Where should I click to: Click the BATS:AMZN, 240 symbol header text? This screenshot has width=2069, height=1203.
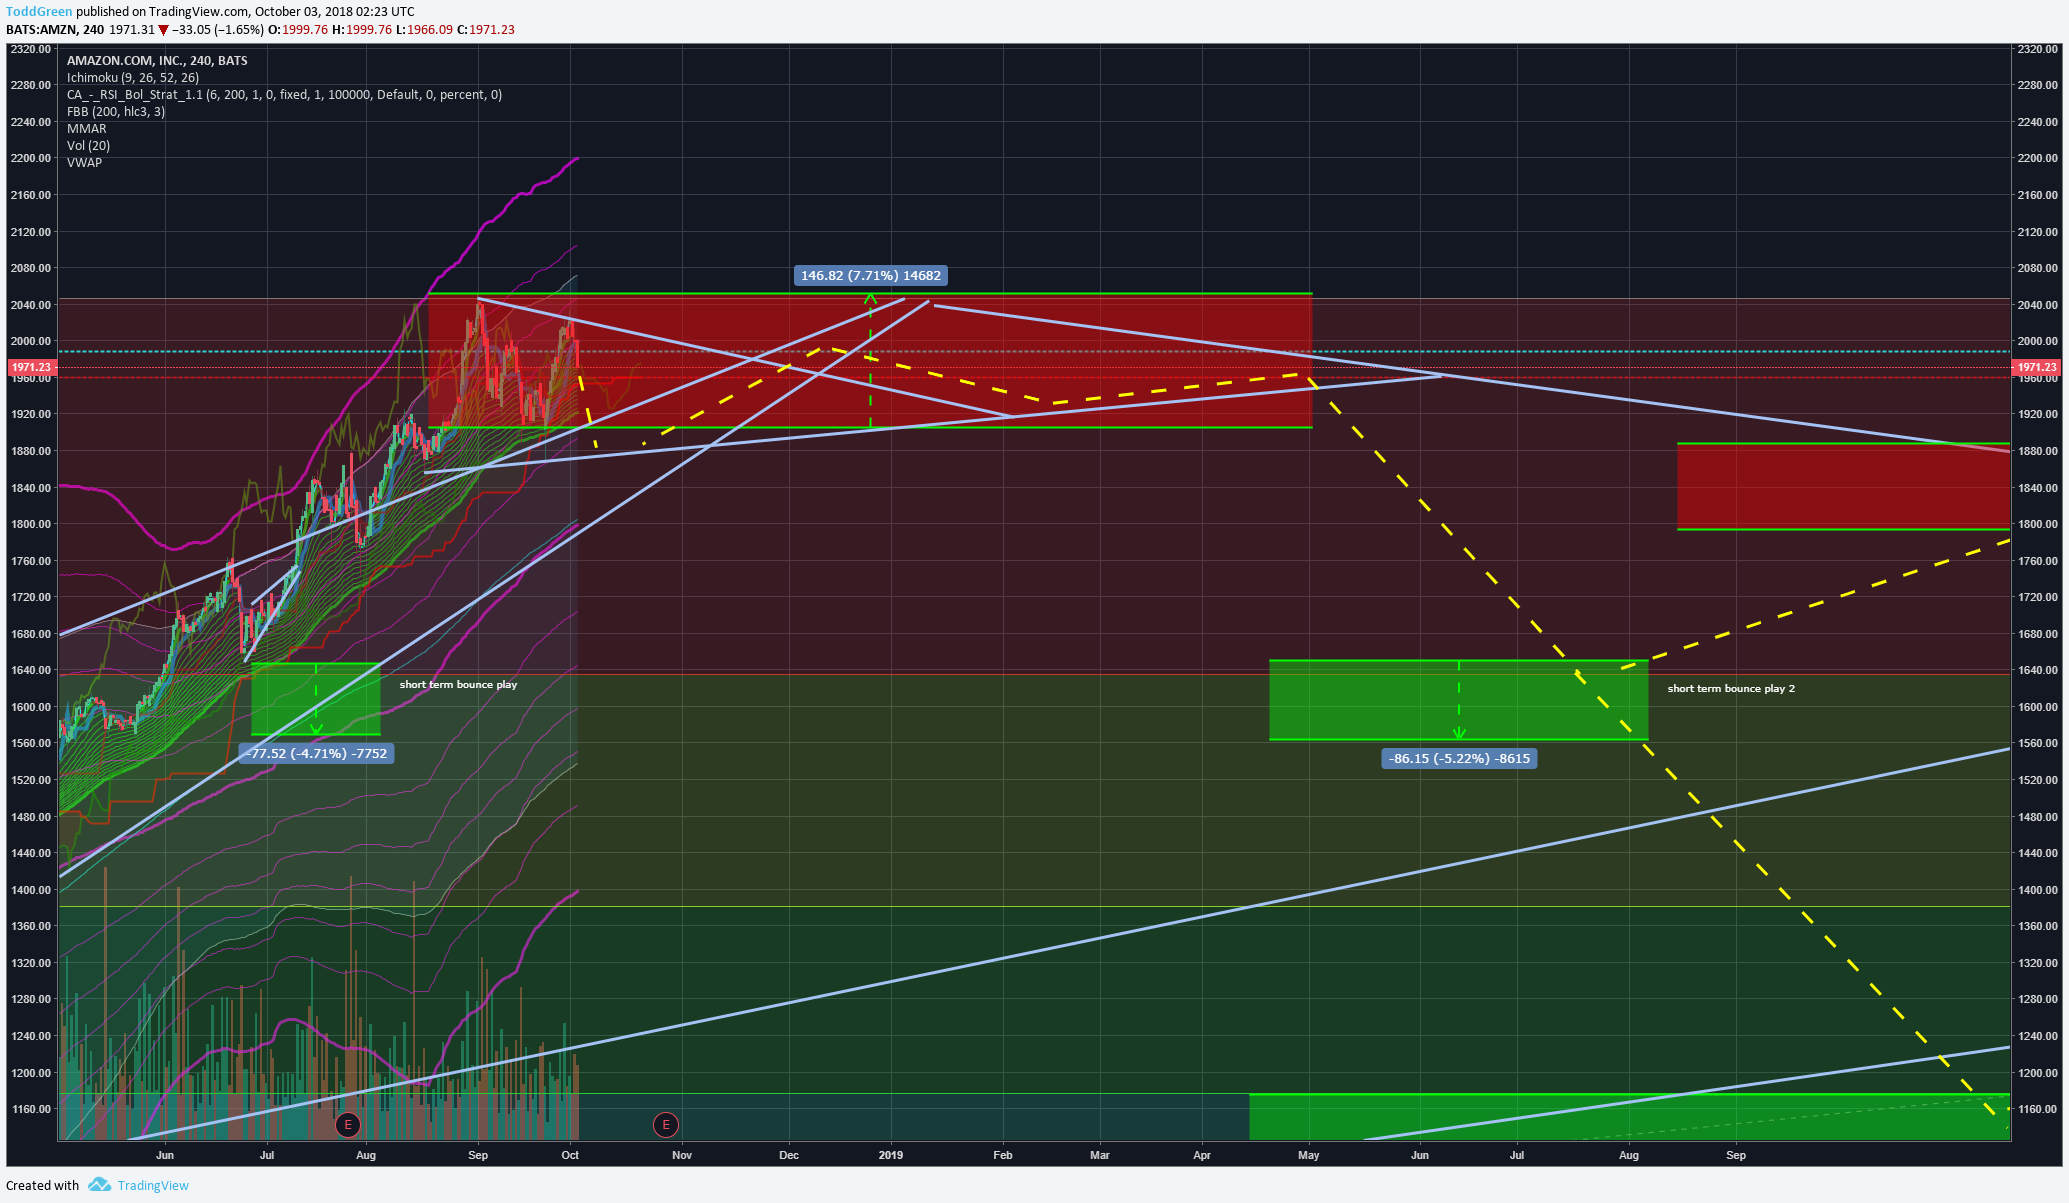(x=55, y=29)
